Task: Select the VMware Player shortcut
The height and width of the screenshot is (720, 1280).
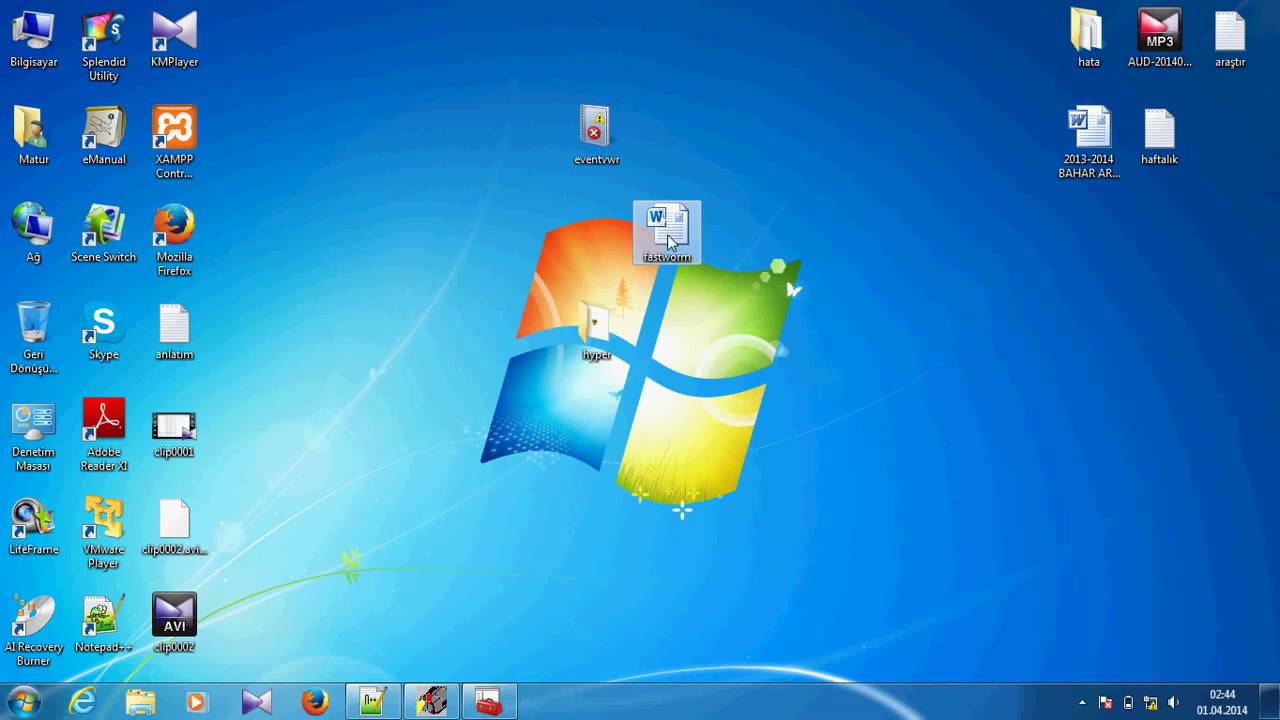Action: (104, 533)
